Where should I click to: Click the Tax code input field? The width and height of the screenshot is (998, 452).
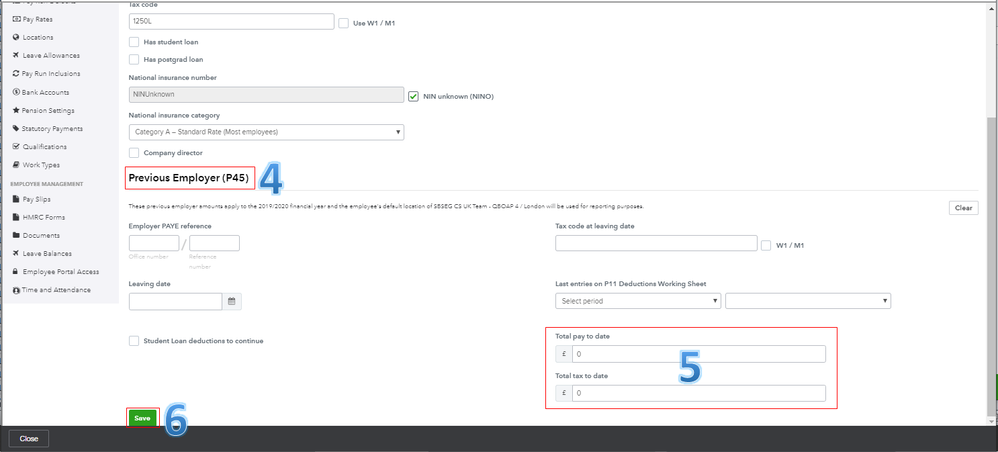pos(231,21)
